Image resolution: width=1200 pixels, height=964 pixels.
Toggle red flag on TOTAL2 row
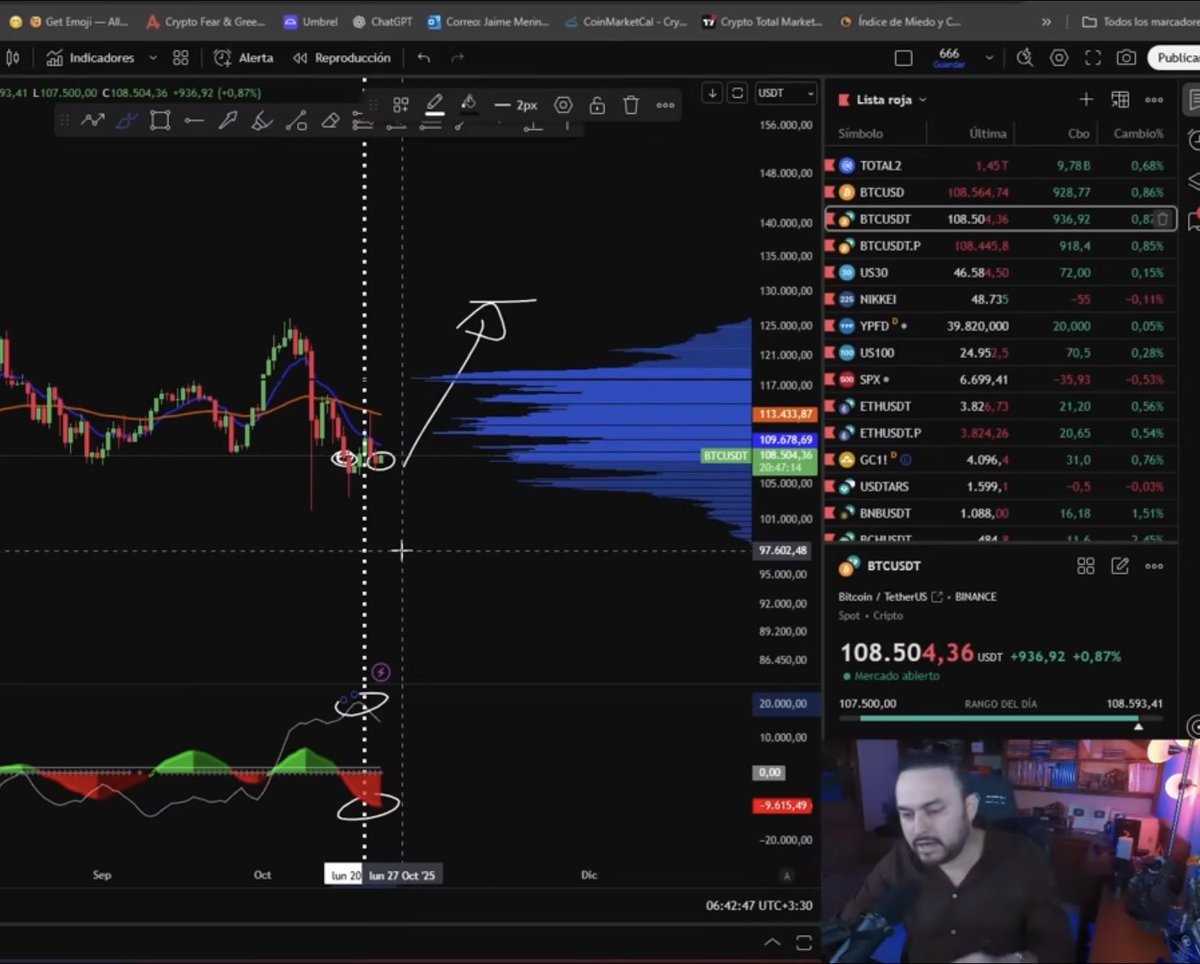(830, 165)
